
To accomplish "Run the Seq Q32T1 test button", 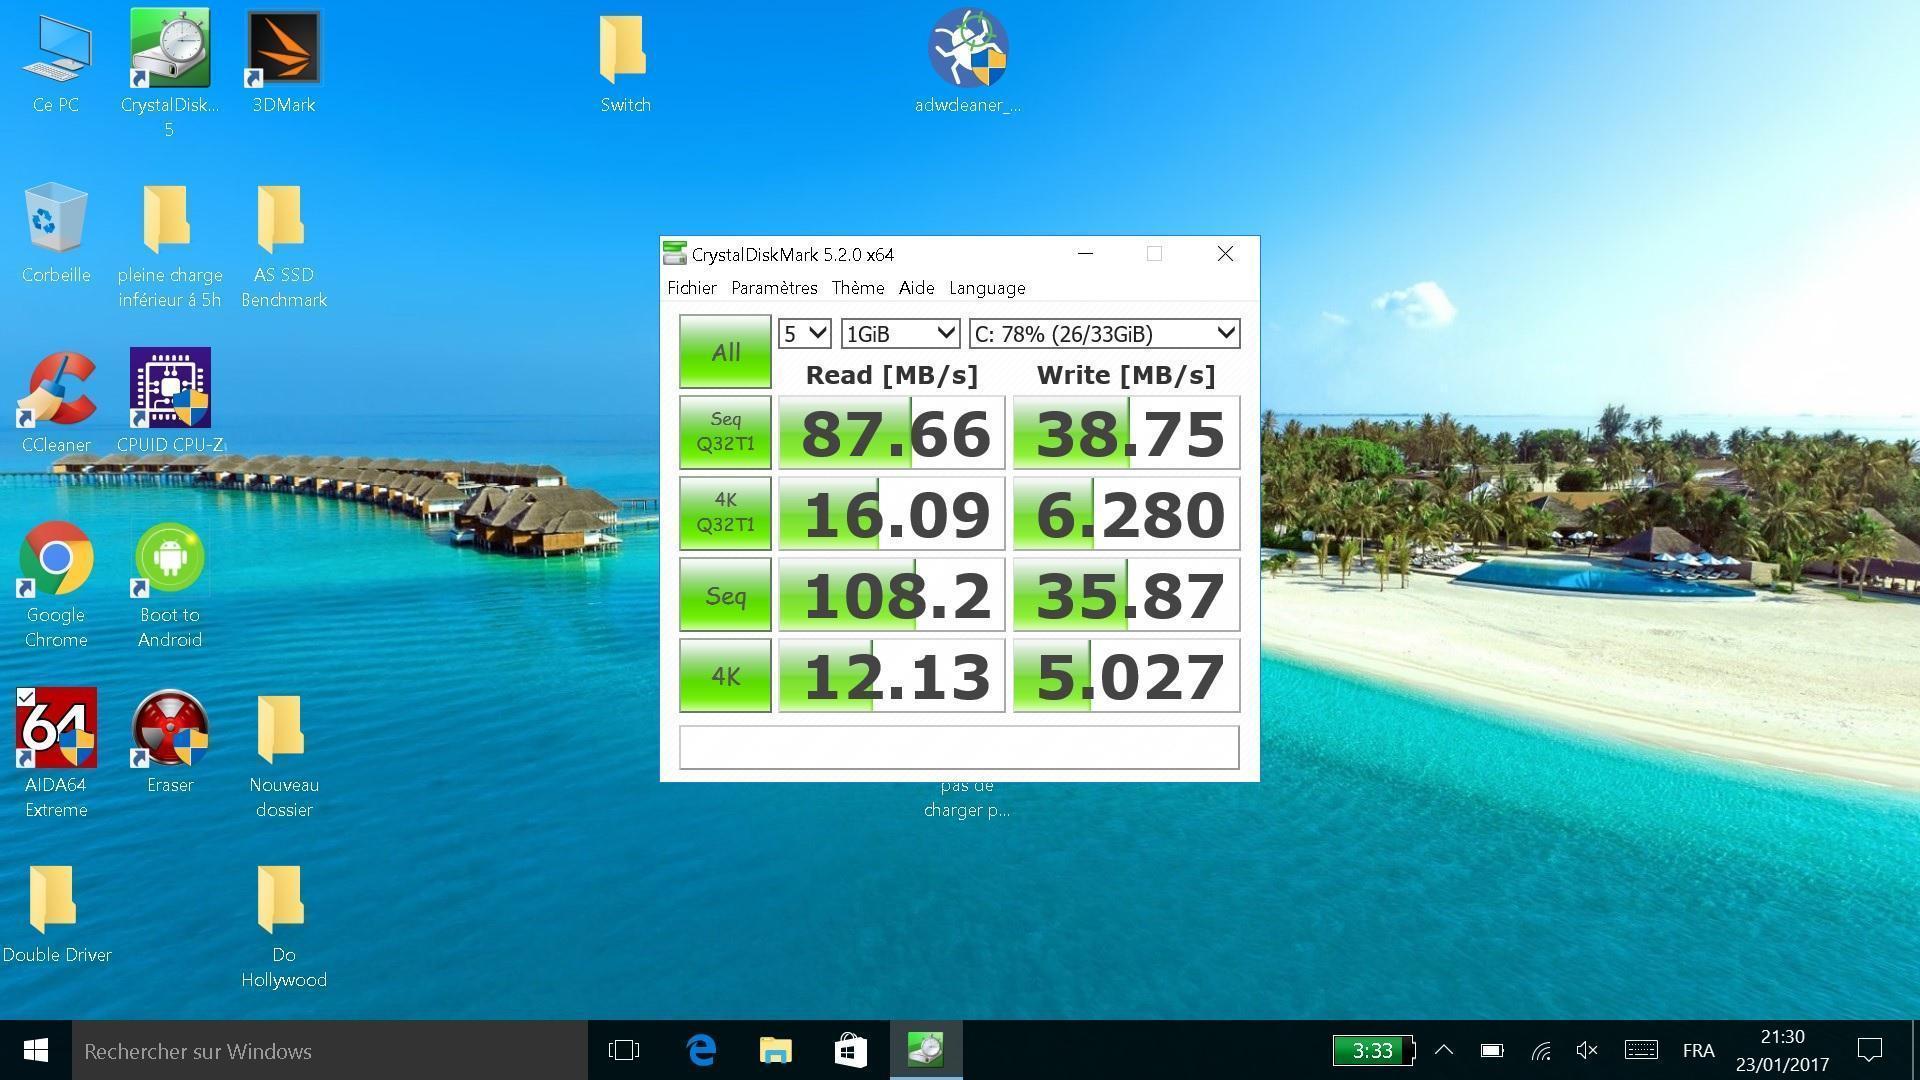I will click(725, 432).
